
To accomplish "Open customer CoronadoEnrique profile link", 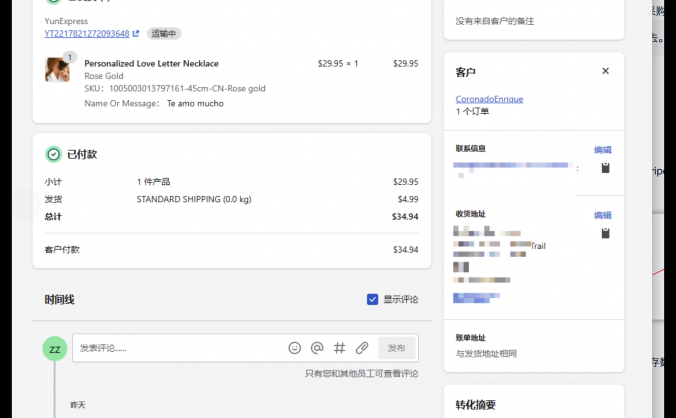I will tap(489, 99).
